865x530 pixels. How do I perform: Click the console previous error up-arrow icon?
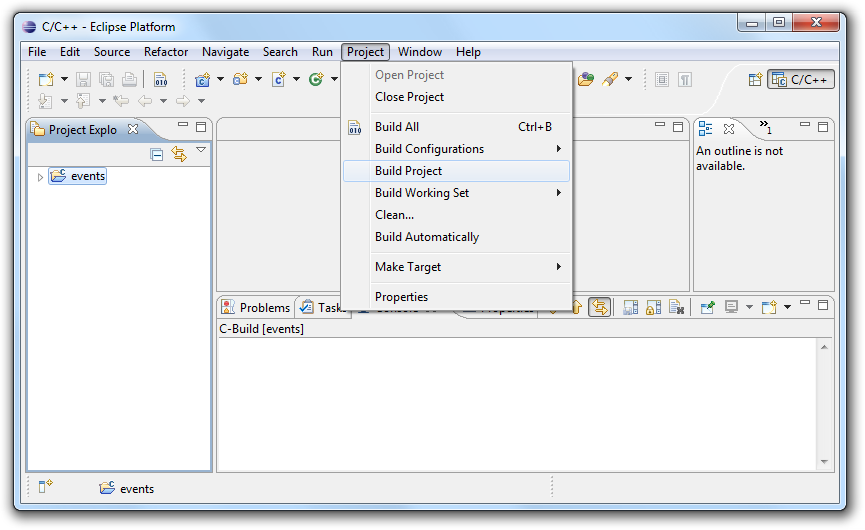click(x=577, y=307)
